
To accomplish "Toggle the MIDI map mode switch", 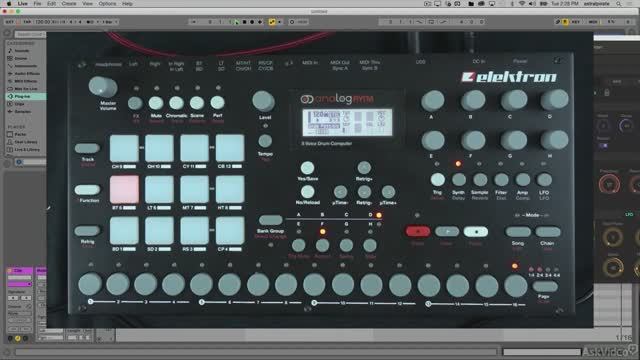I will (x=593, y=22).
